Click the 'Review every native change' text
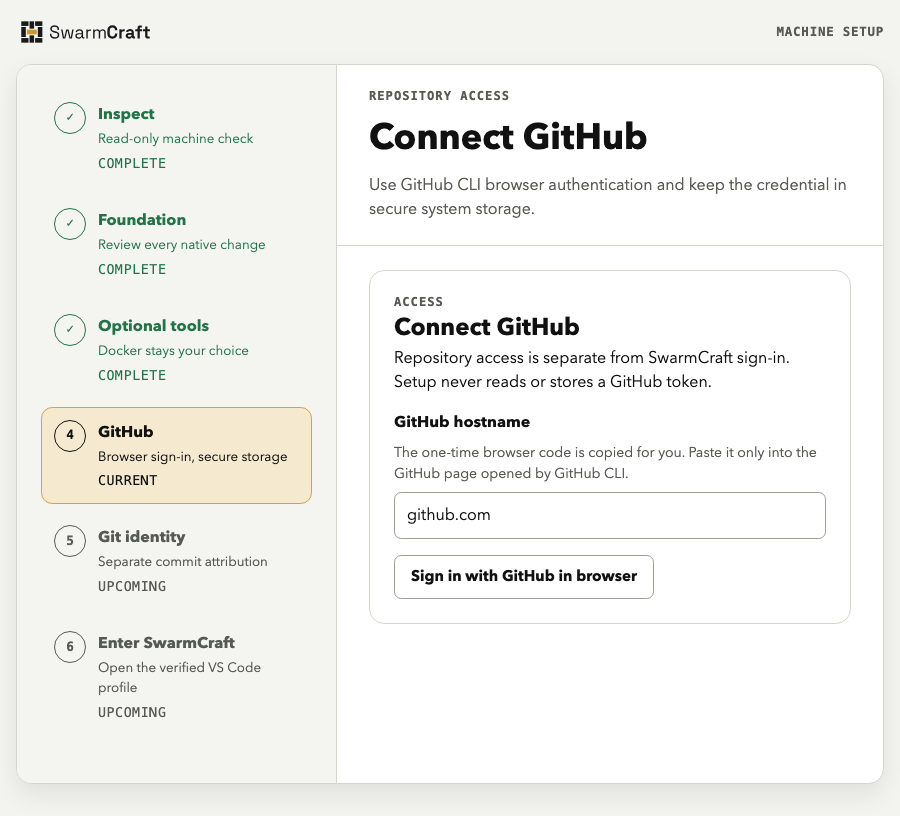900x816 pixels. click(182, 245)
